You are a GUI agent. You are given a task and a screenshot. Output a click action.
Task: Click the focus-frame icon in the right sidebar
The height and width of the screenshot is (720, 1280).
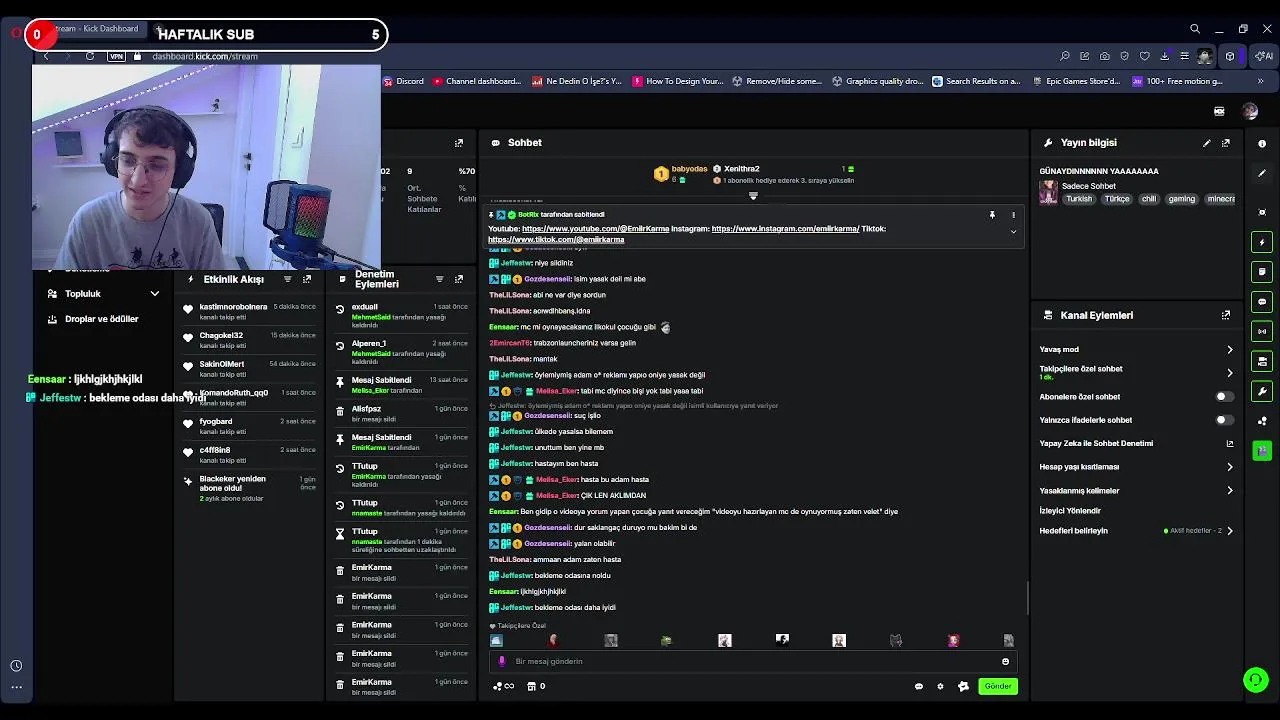[1262, 212]
